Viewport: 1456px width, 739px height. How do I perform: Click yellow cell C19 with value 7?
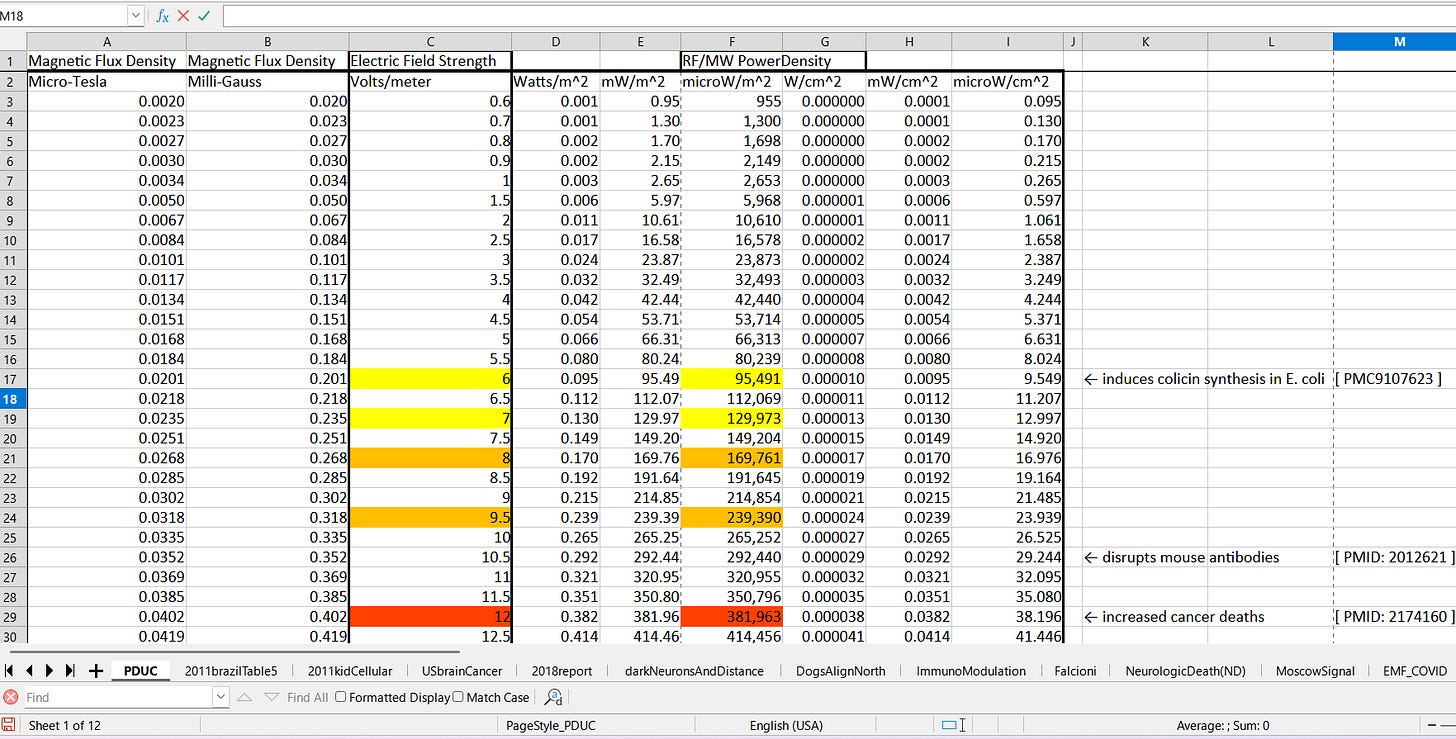(430, 418)
